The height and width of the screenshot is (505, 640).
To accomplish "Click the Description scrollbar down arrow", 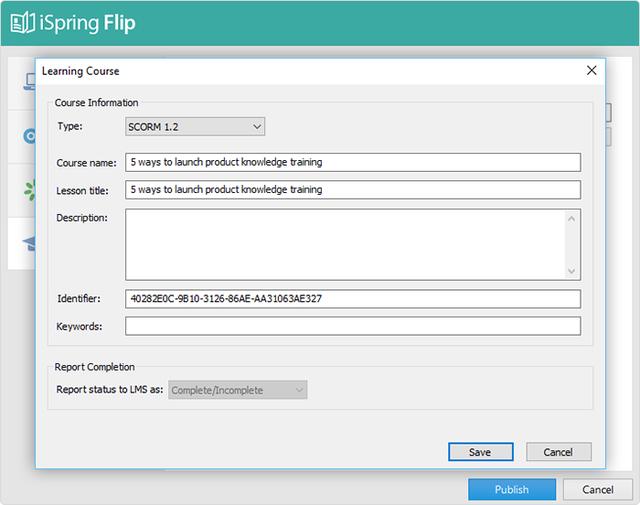I will (x=571, y=271).
